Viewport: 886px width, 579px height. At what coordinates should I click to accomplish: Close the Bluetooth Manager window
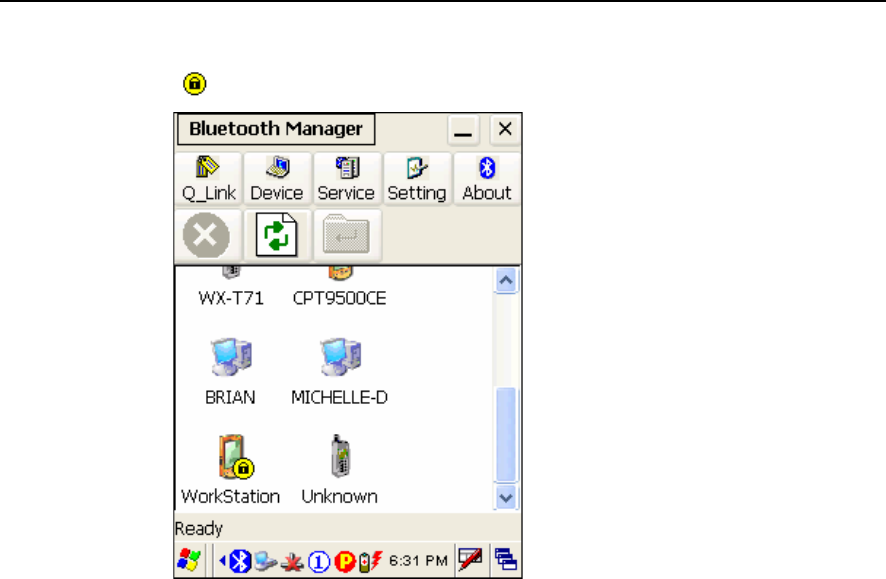pyautogui.click(x=505, y=129)
